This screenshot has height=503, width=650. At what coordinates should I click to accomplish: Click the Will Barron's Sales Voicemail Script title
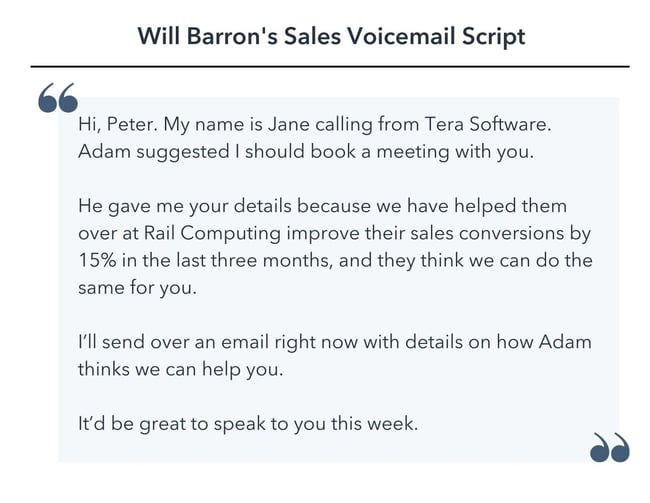click(x=331, y=37)
